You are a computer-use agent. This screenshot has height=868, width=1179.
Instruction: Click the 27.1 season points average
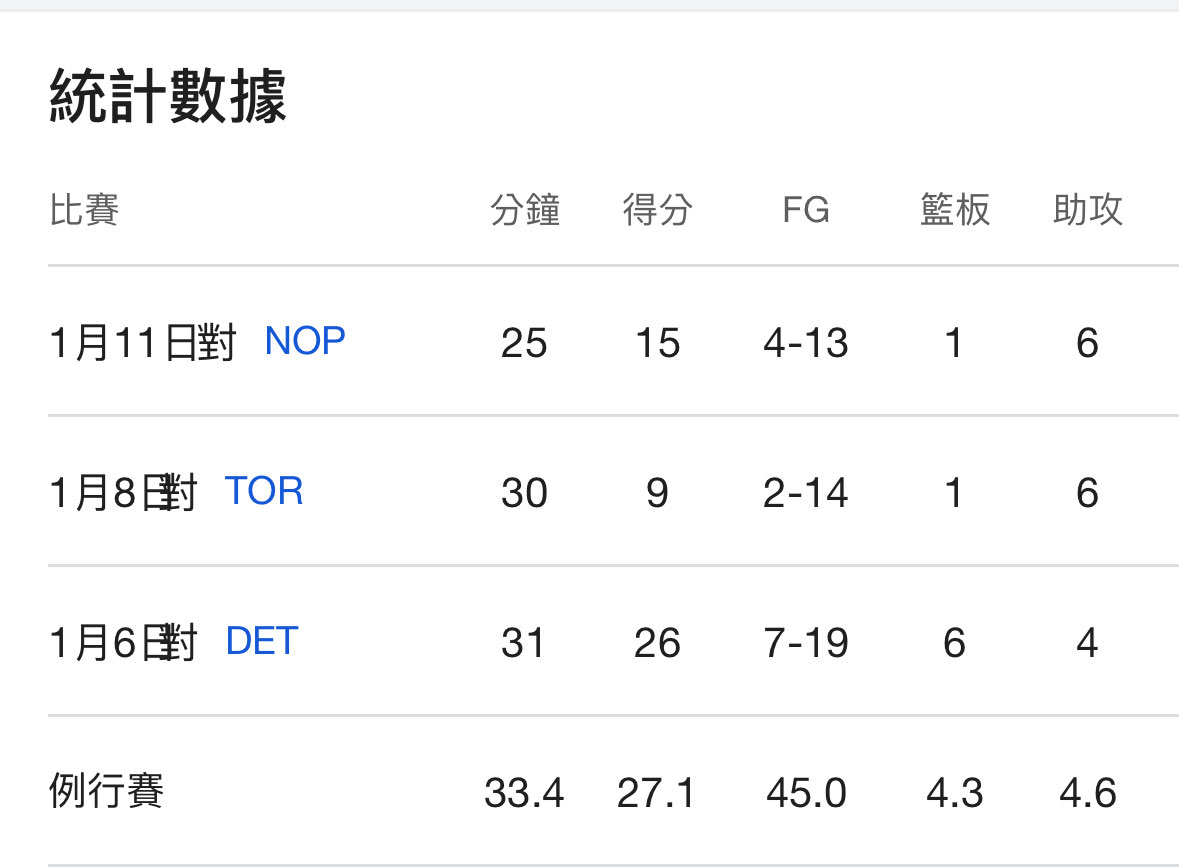coord(657,793)
